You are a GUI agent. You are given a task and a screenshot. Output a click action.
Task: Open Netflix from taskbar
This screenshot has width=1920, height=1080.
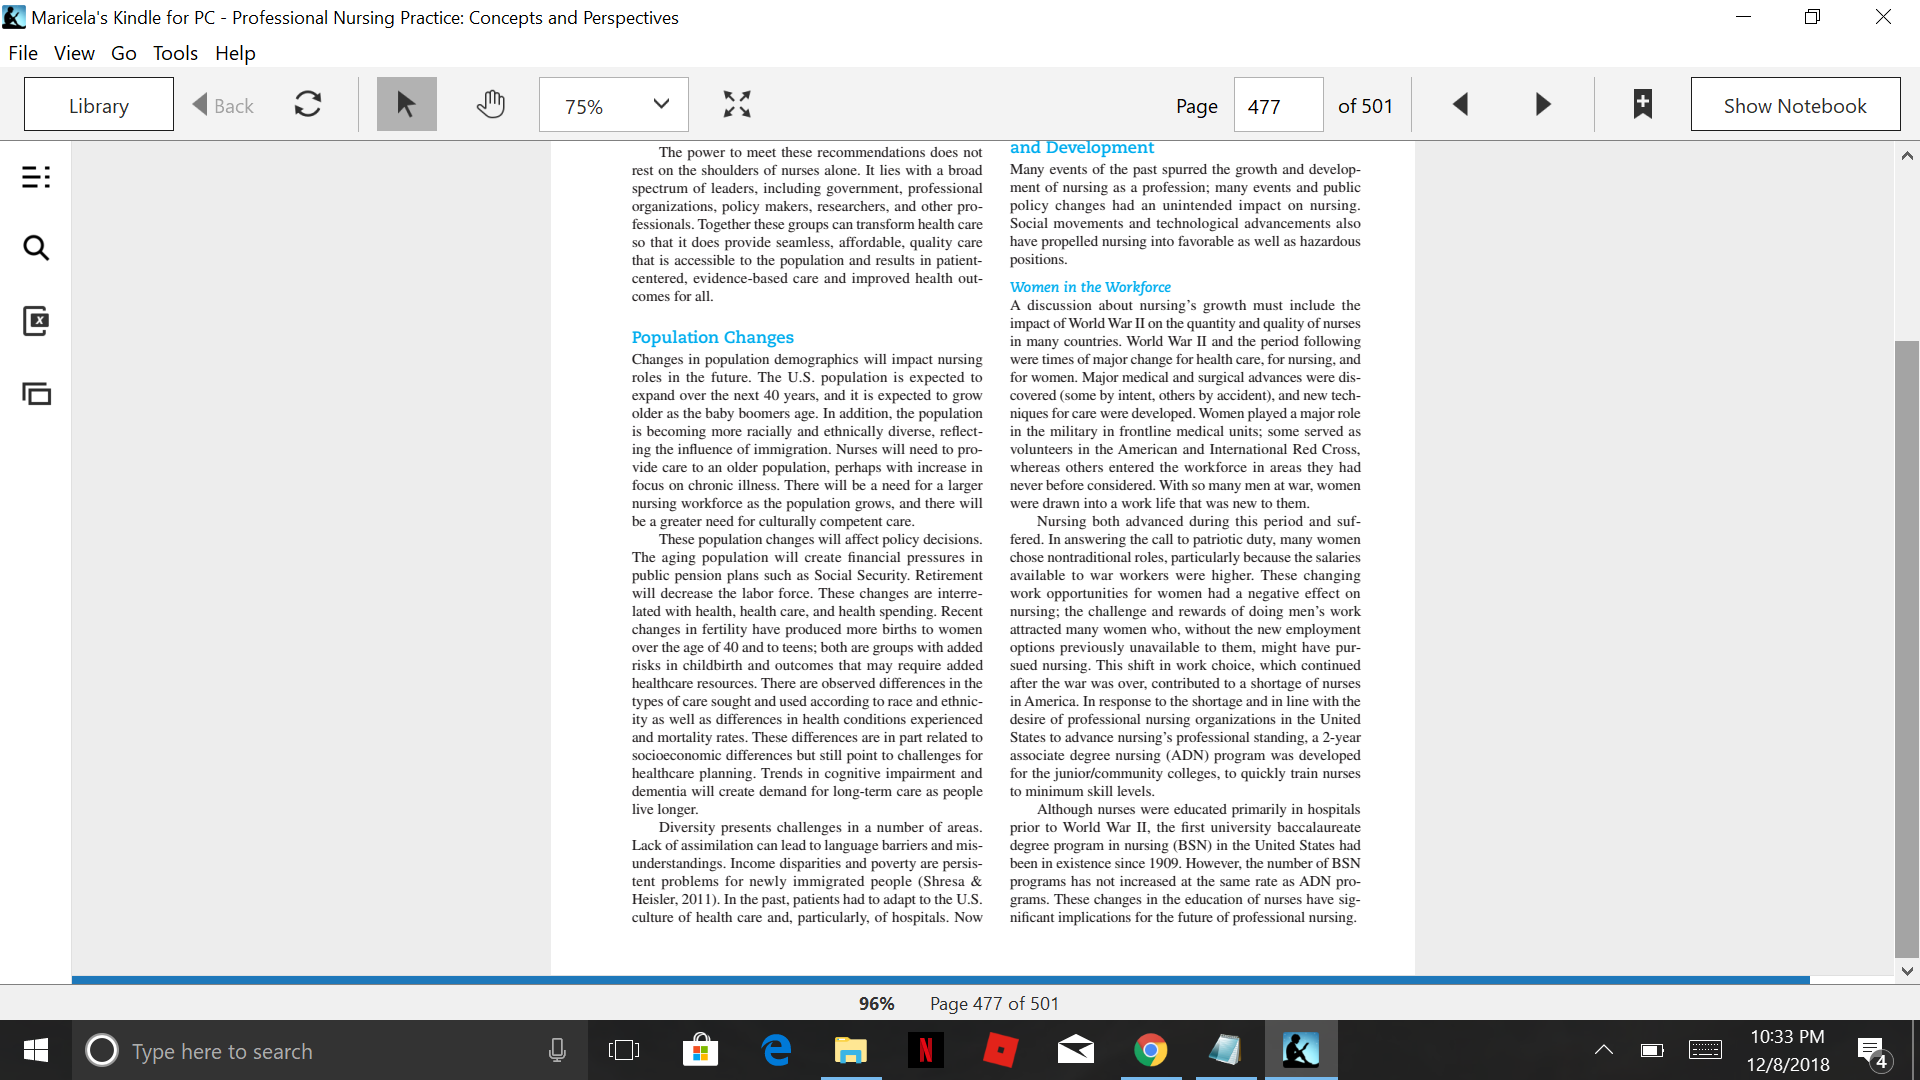926,1050
